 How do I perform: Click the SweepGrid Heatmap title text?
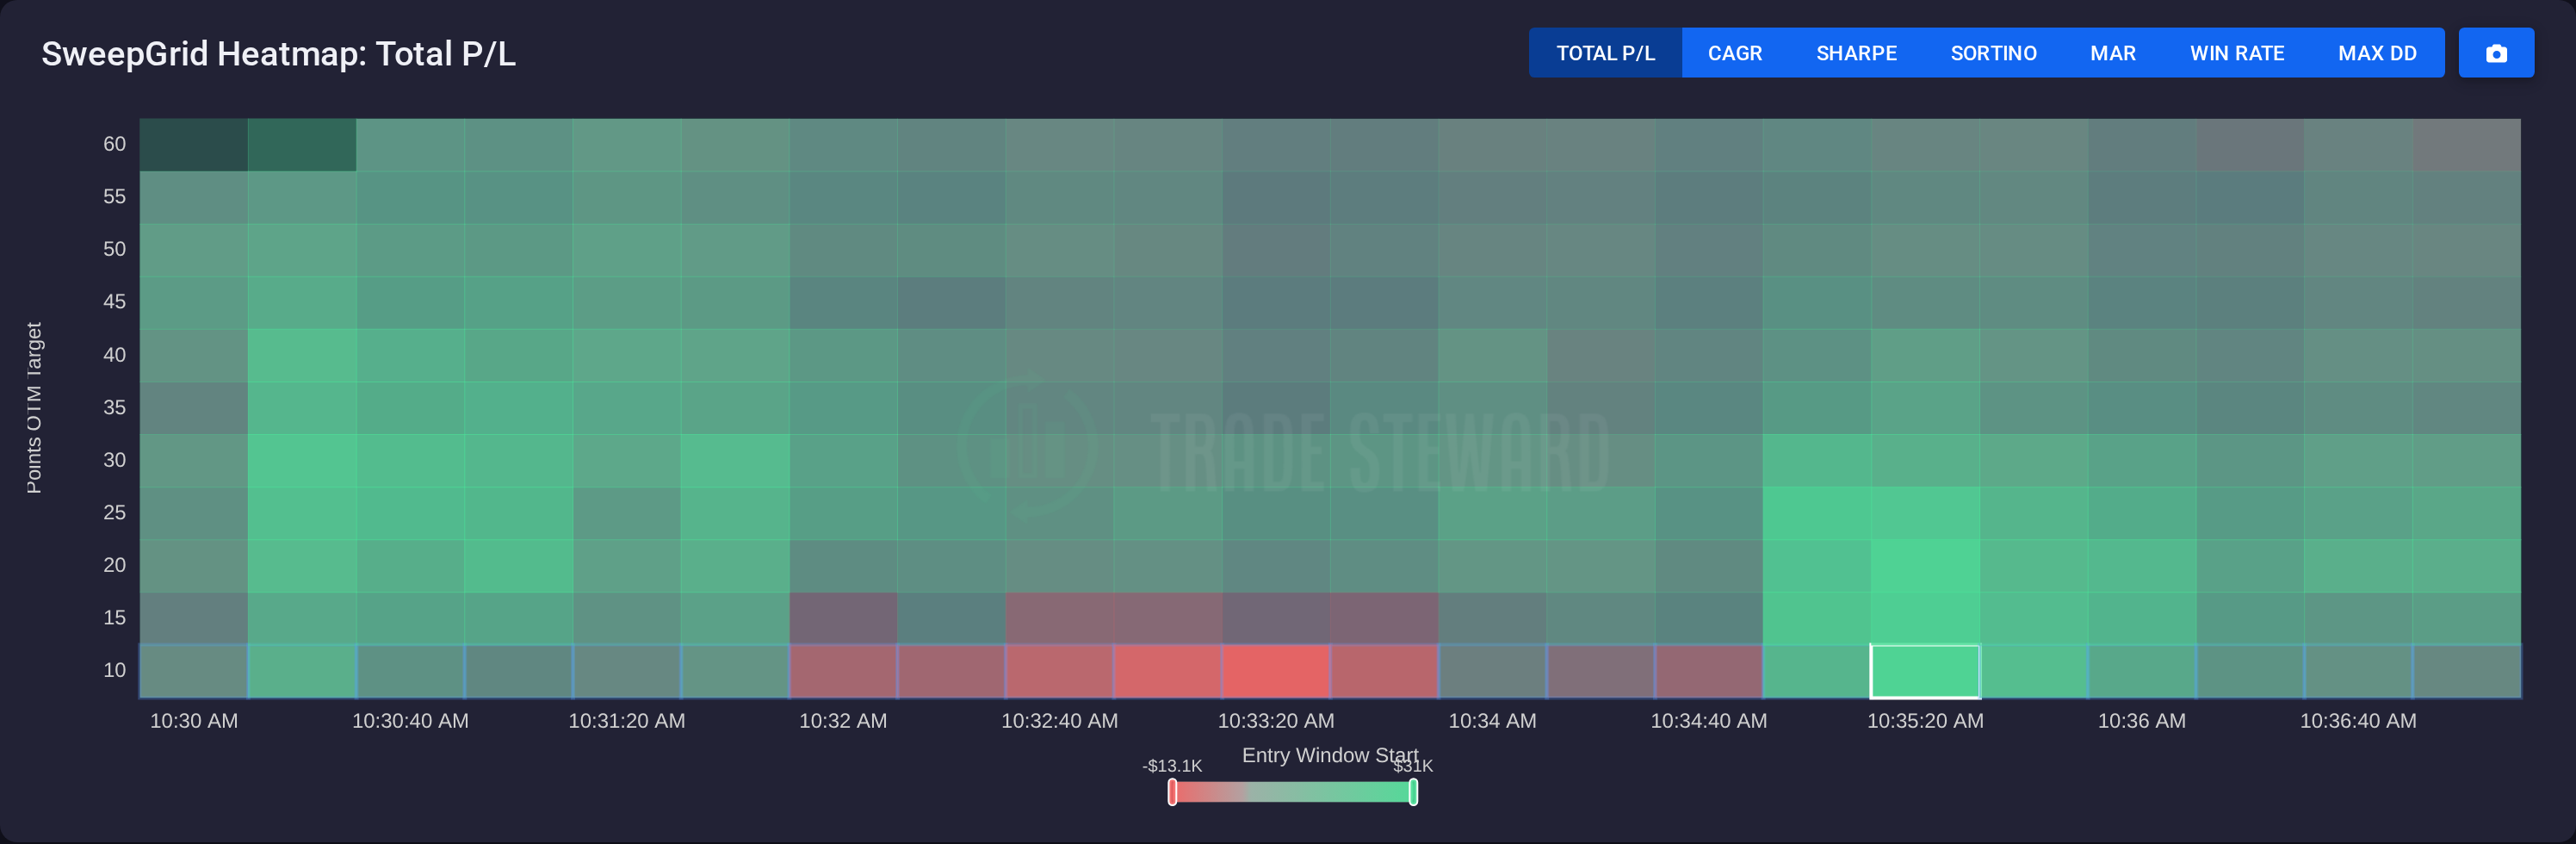point(278,54)
